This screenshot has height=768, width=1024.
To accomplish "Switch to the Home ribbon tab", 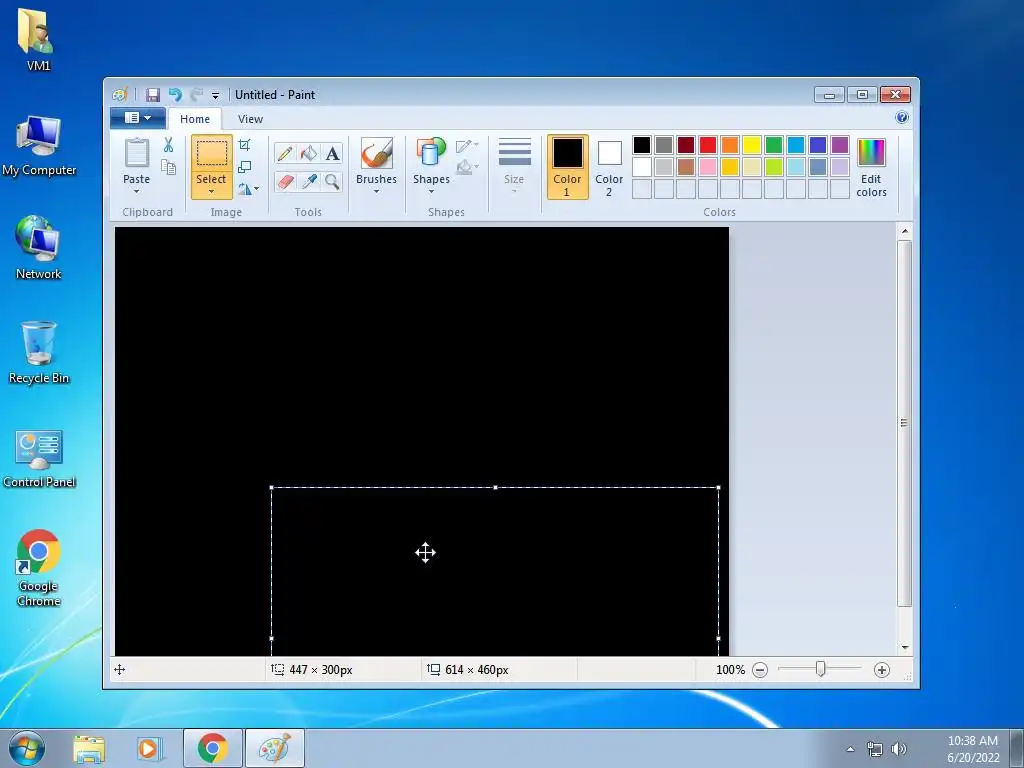I will pyautogui.click(x=195, y=119).
